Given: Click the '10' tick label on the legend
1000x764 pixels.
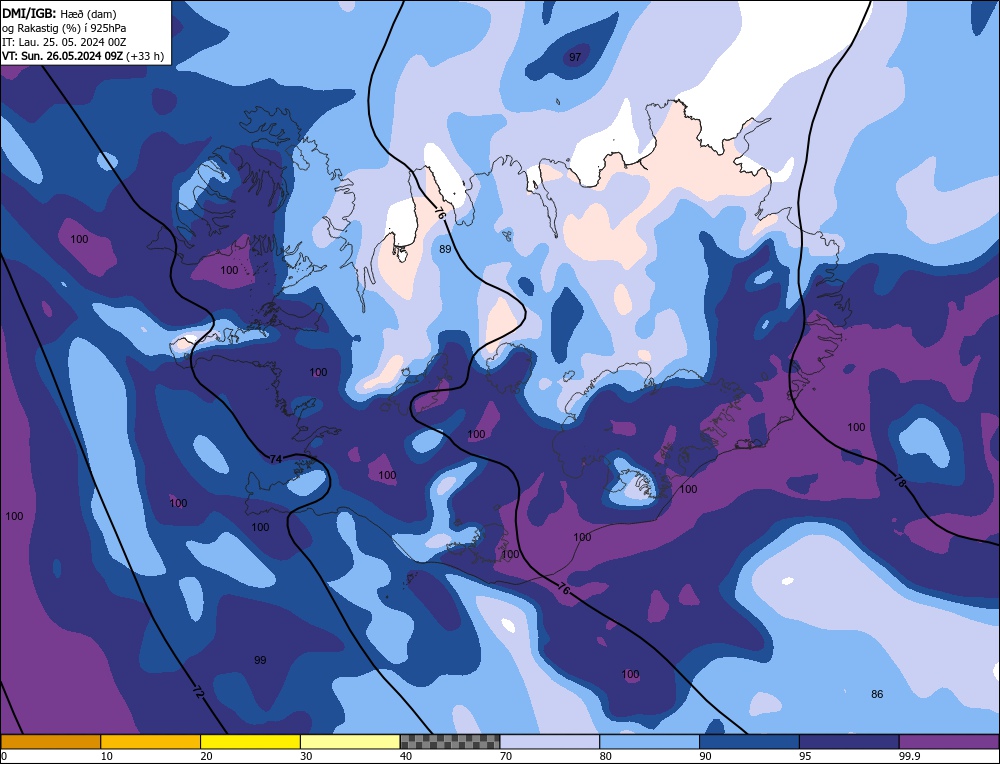Looking at the screenshot, I should [107, 756].
